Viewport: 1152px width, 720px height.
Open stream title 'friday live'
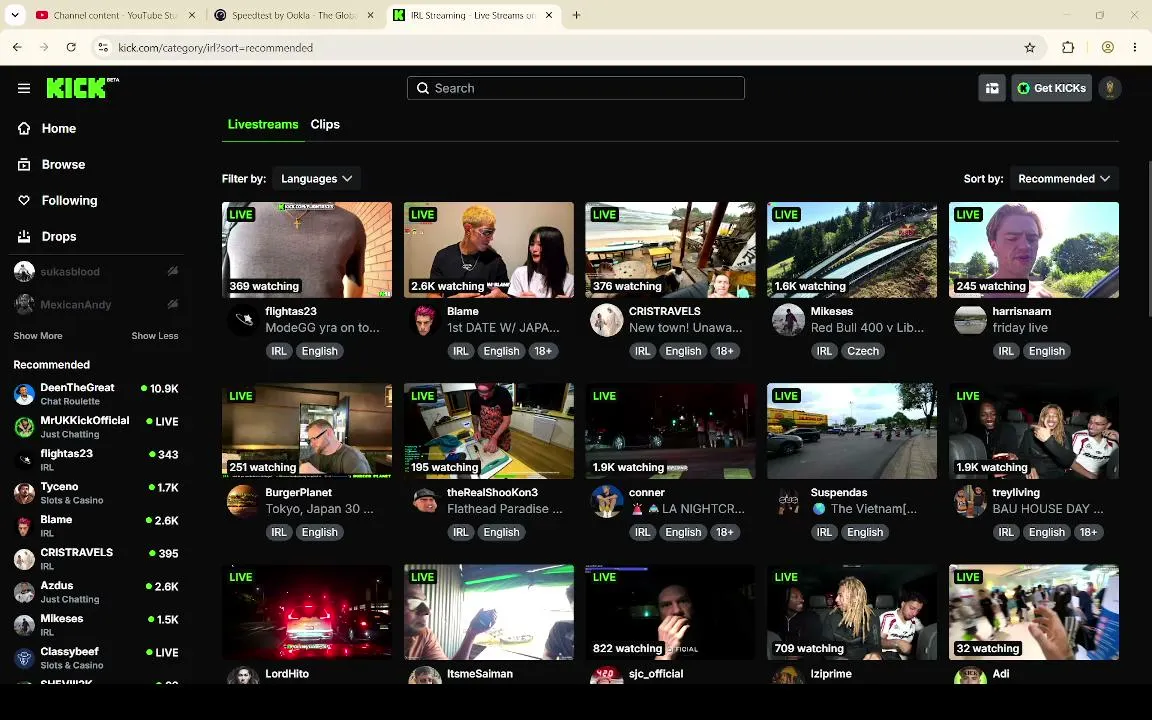click(x=1020, y=328)
